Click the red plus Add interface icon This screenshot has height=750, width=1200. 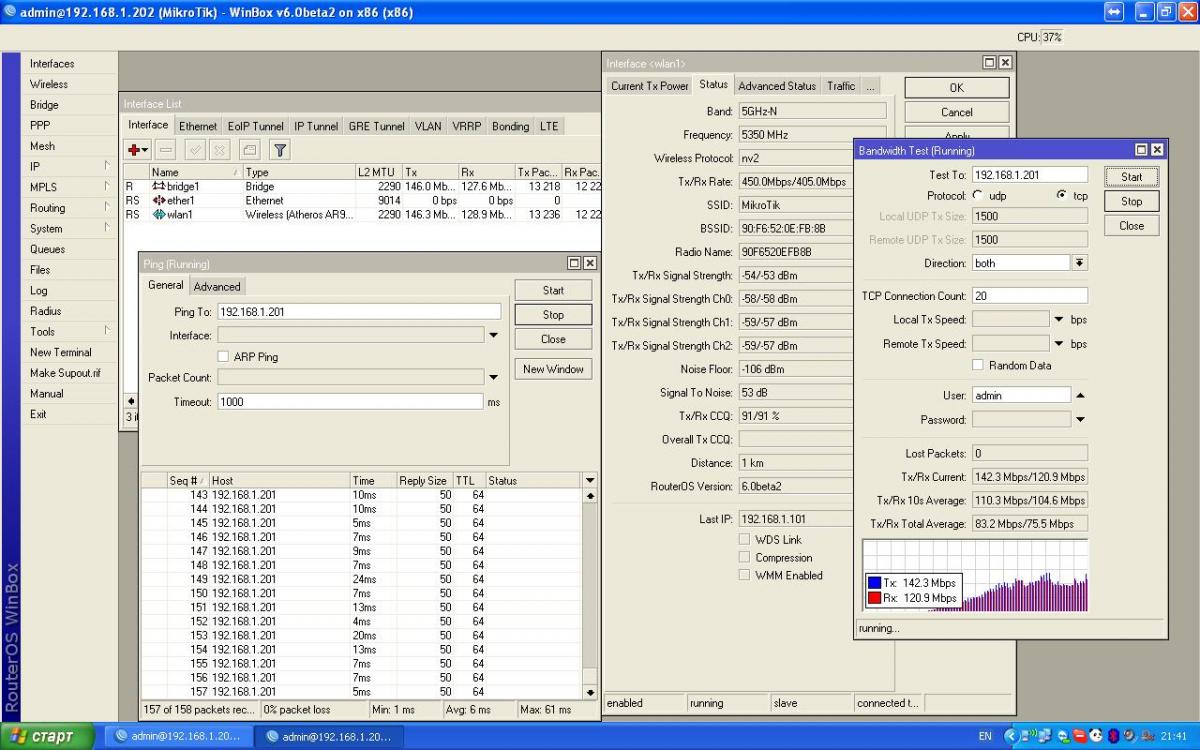(134, 150)
